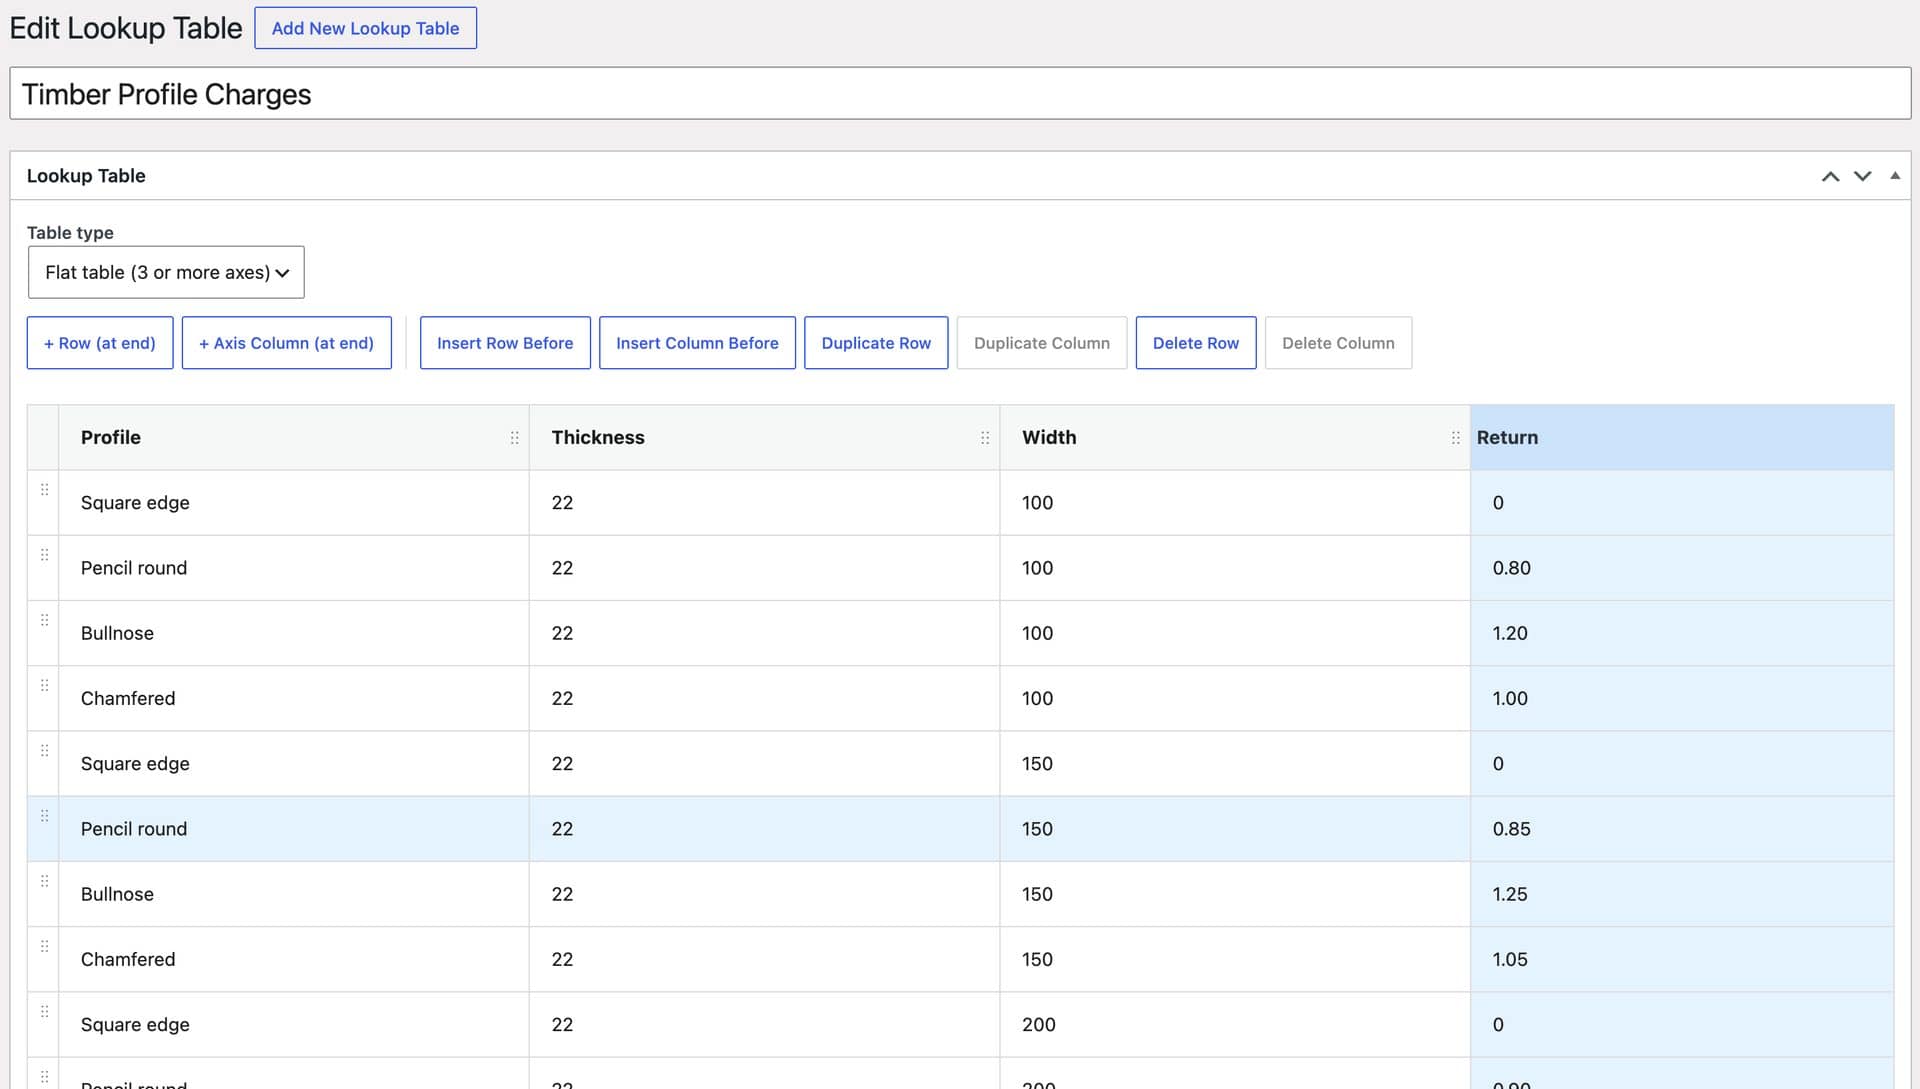This screenshot has width=1920, height=1089.
Task: Grab the Thickness column drag handle
Action: pyautogui.click(x=985, y=438)
